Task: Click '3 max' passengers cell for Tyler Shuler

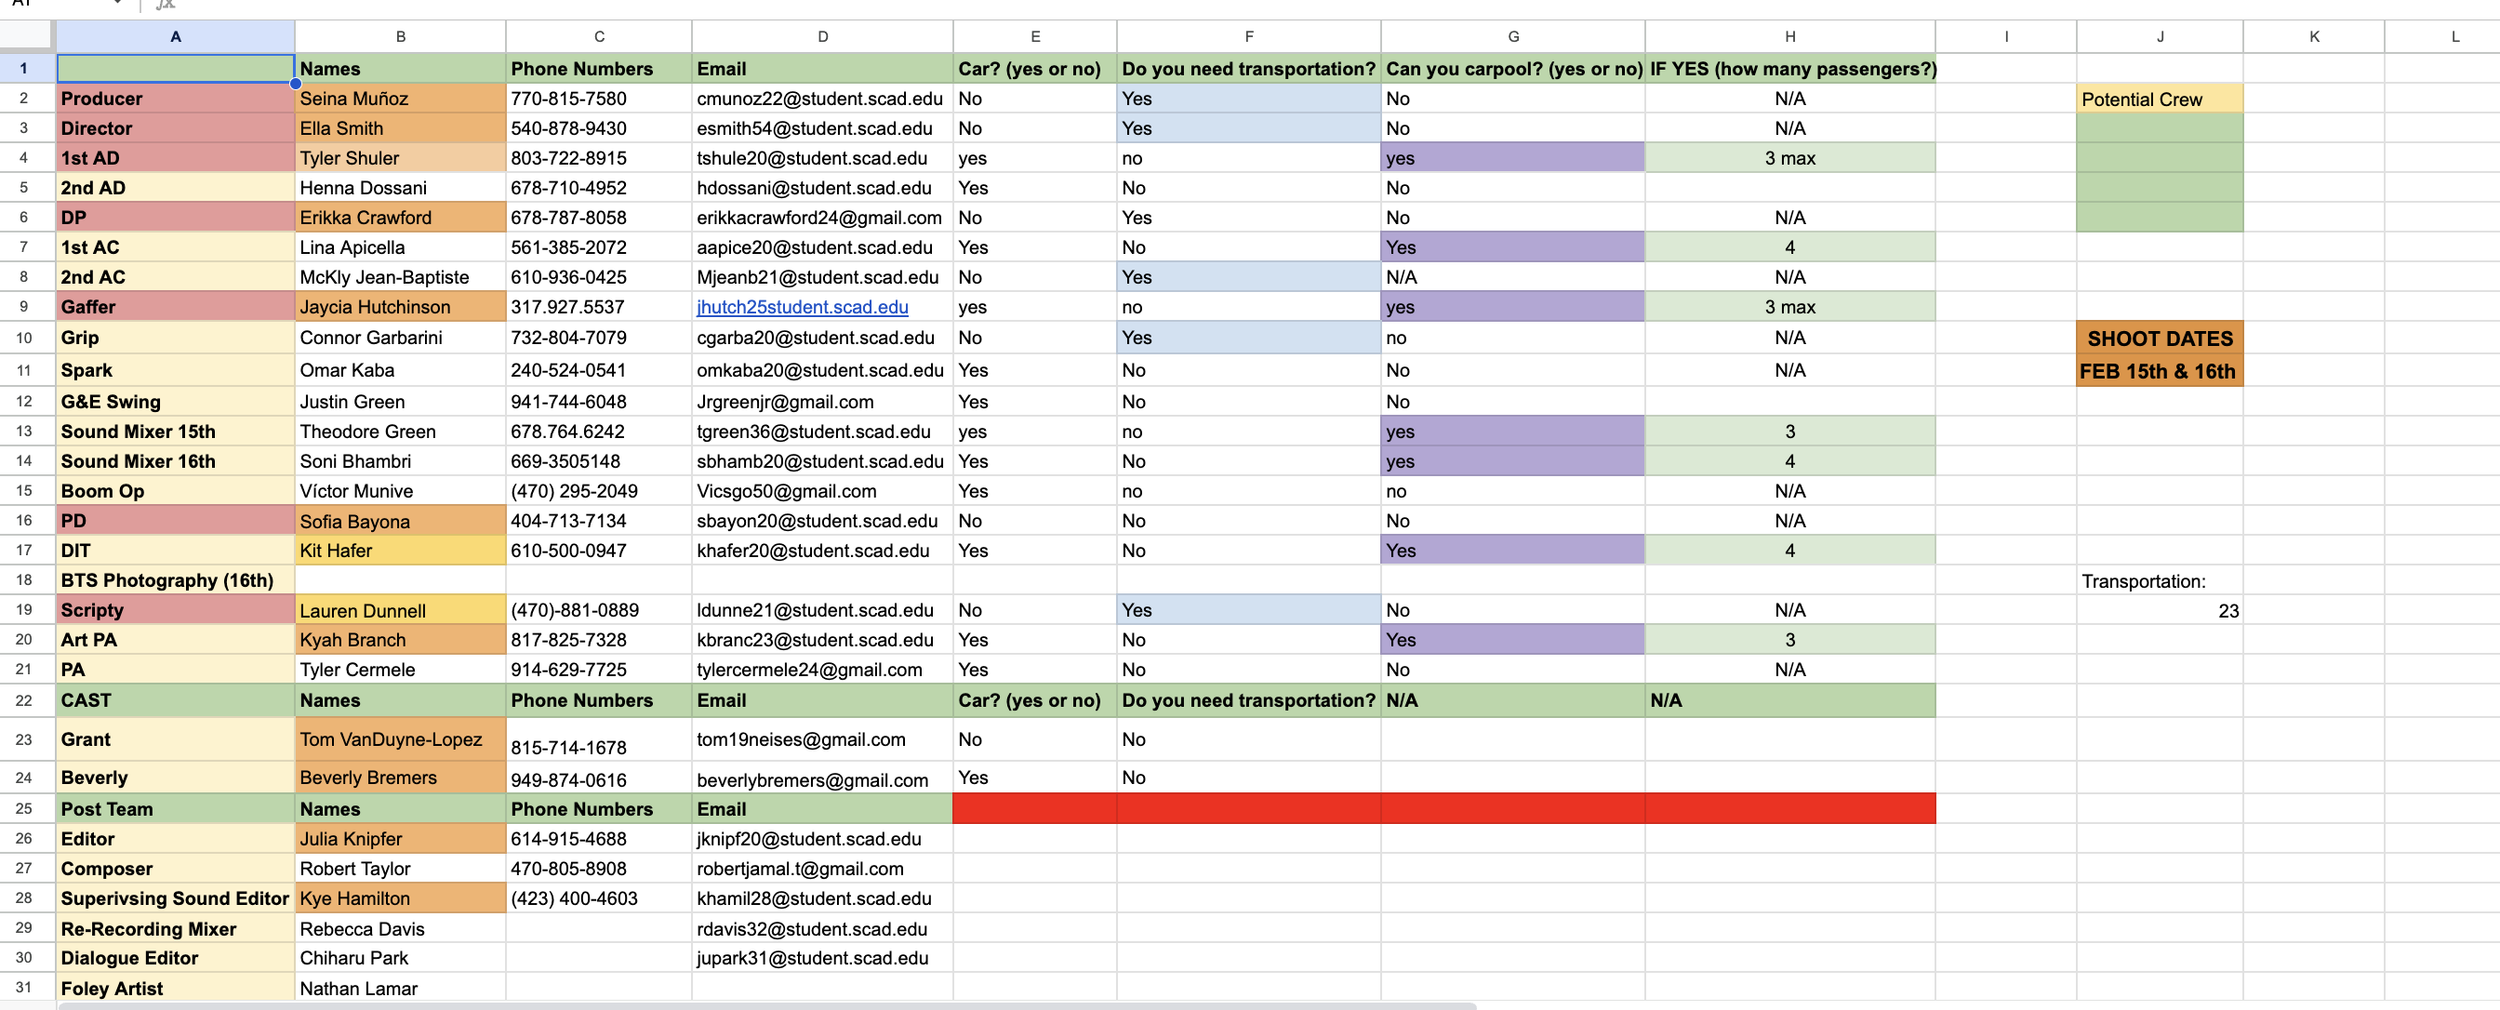Action: pyautogui.click(x=1790, y=158)
